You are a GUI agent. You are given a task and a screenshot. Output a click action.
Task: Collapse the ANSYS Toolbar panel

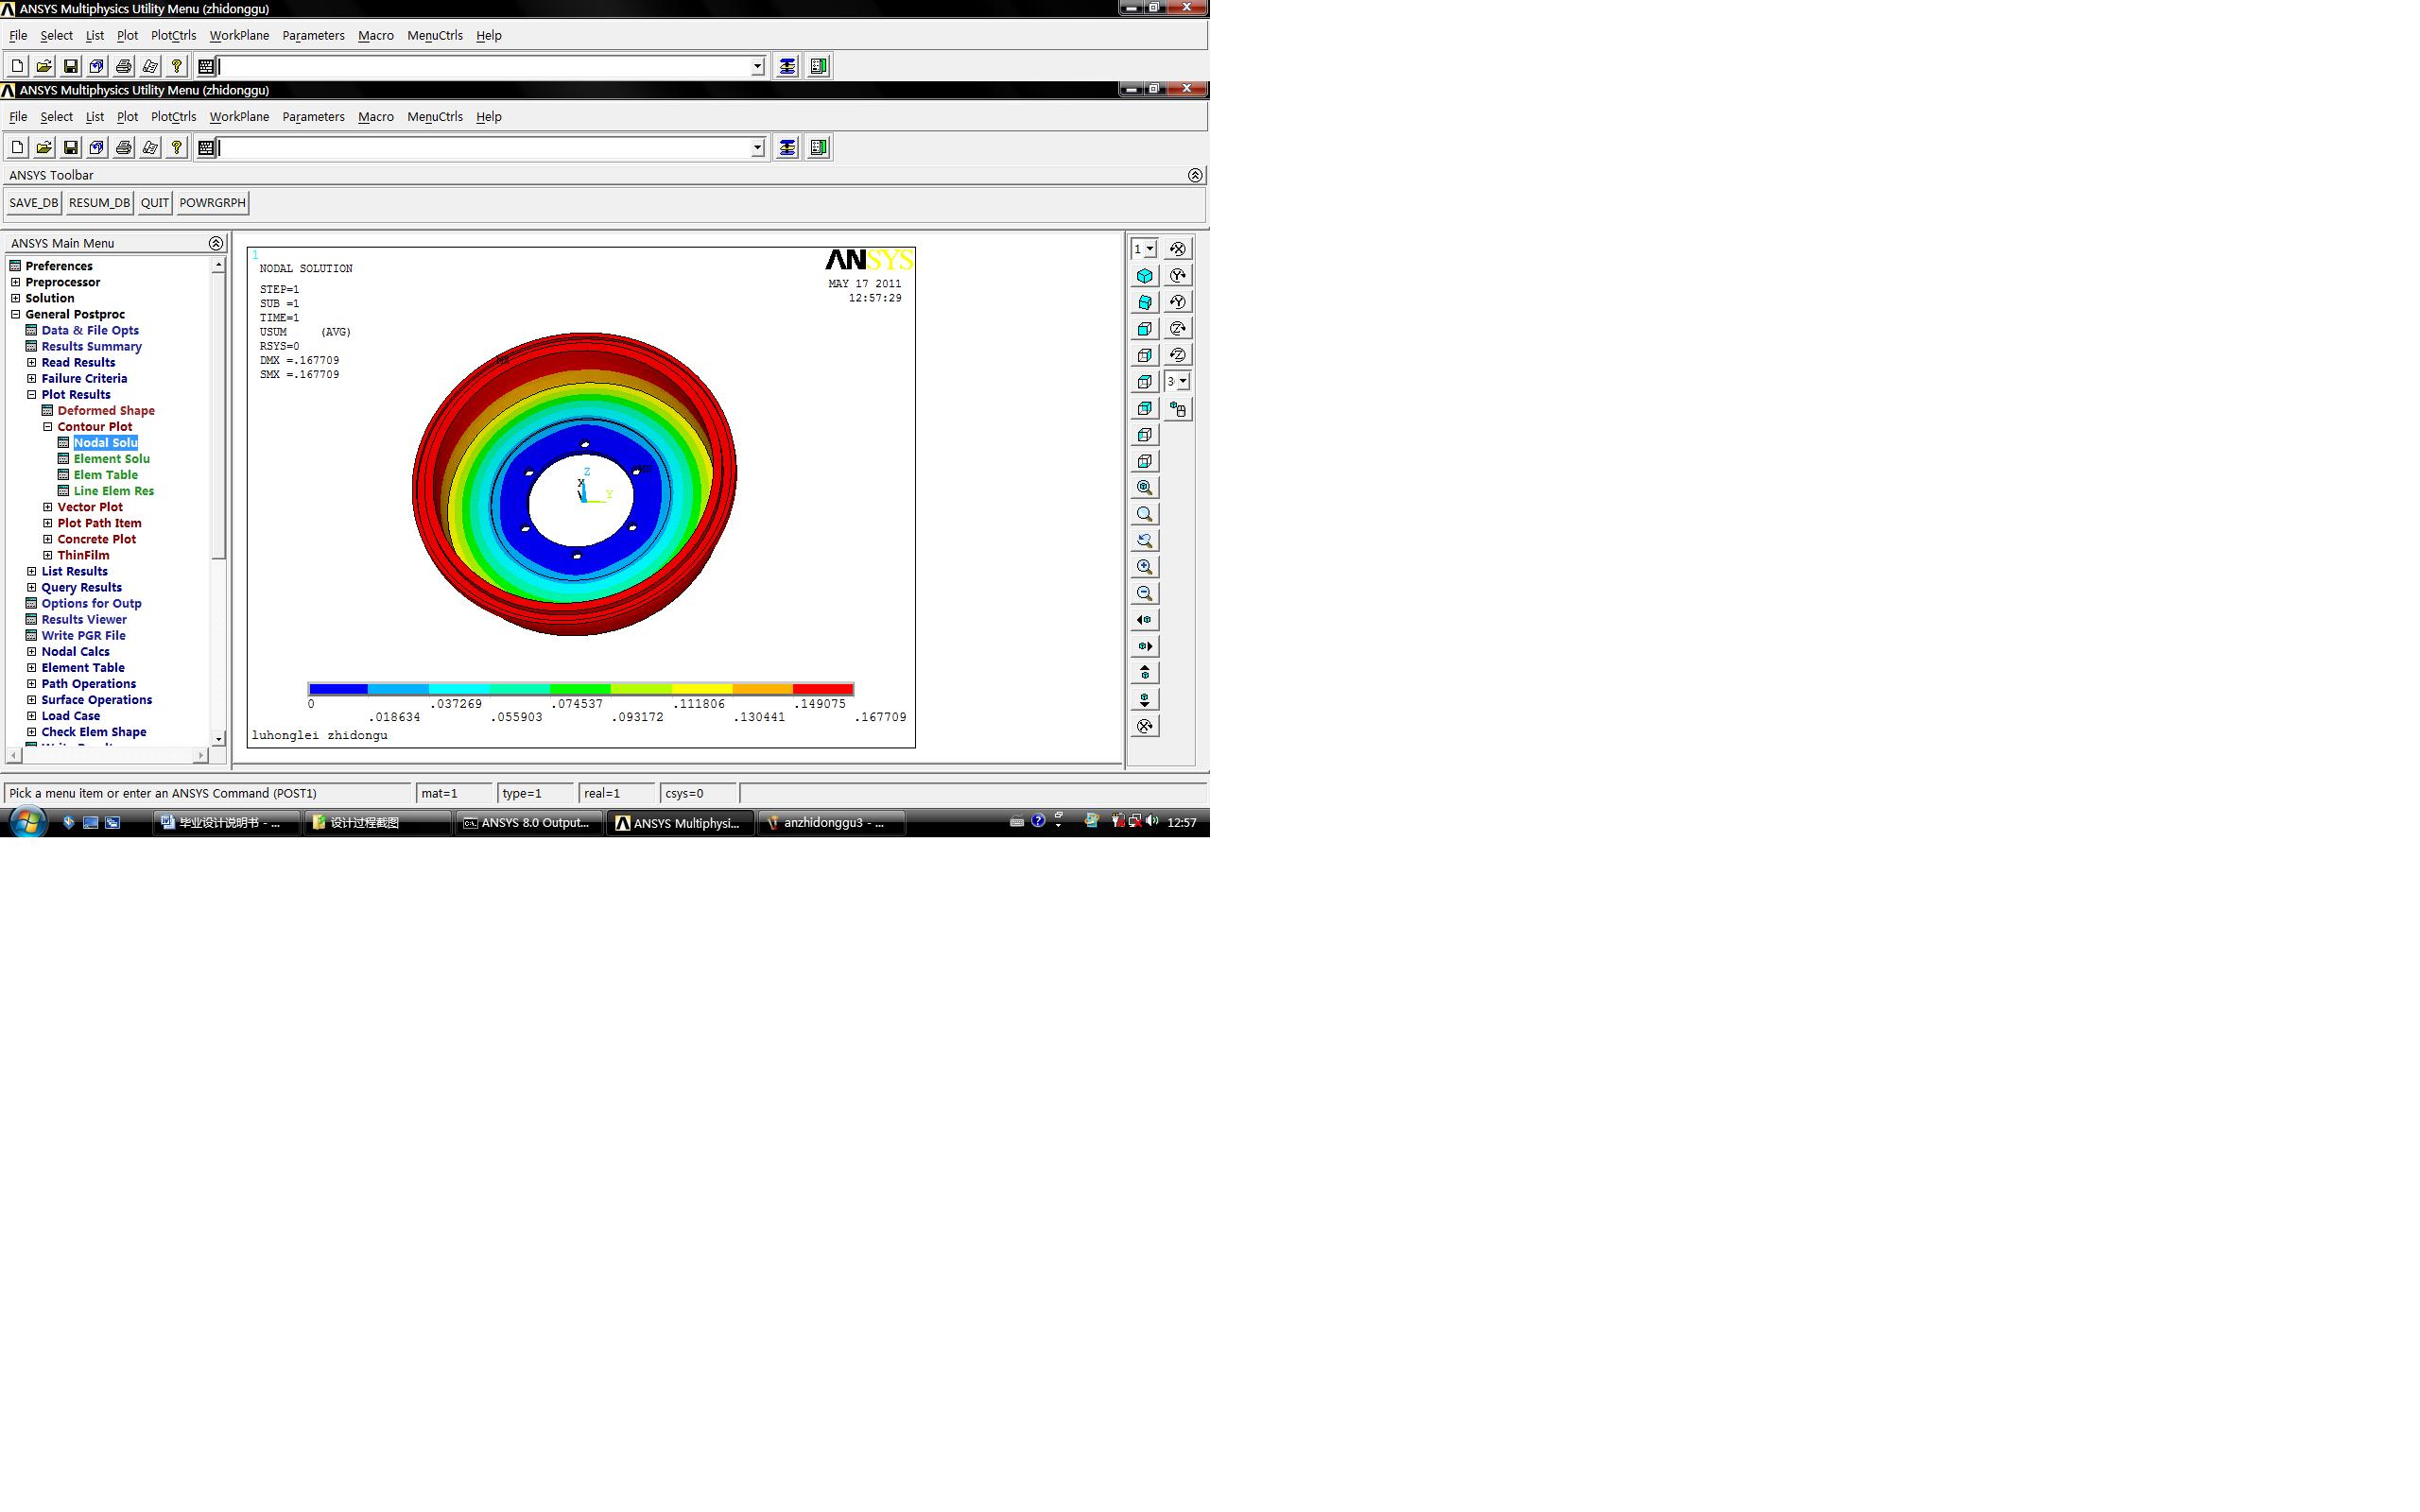1195,176
